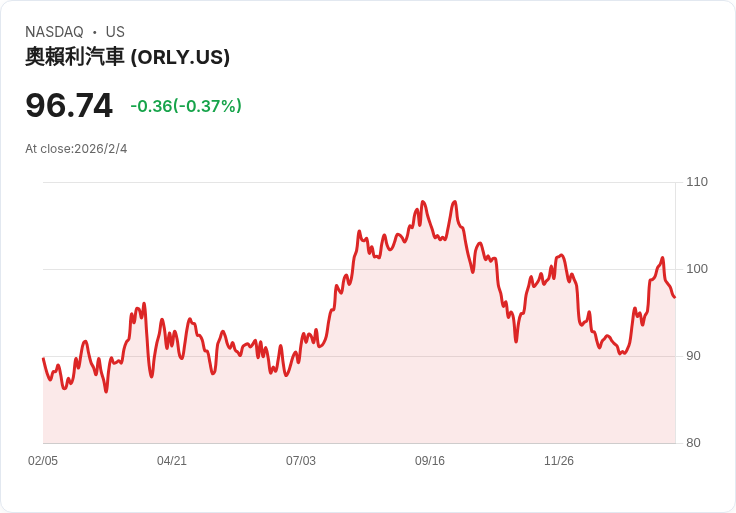Click the 02/05 date axis label
The image size is (736, 513).
(x=43, y=461)
